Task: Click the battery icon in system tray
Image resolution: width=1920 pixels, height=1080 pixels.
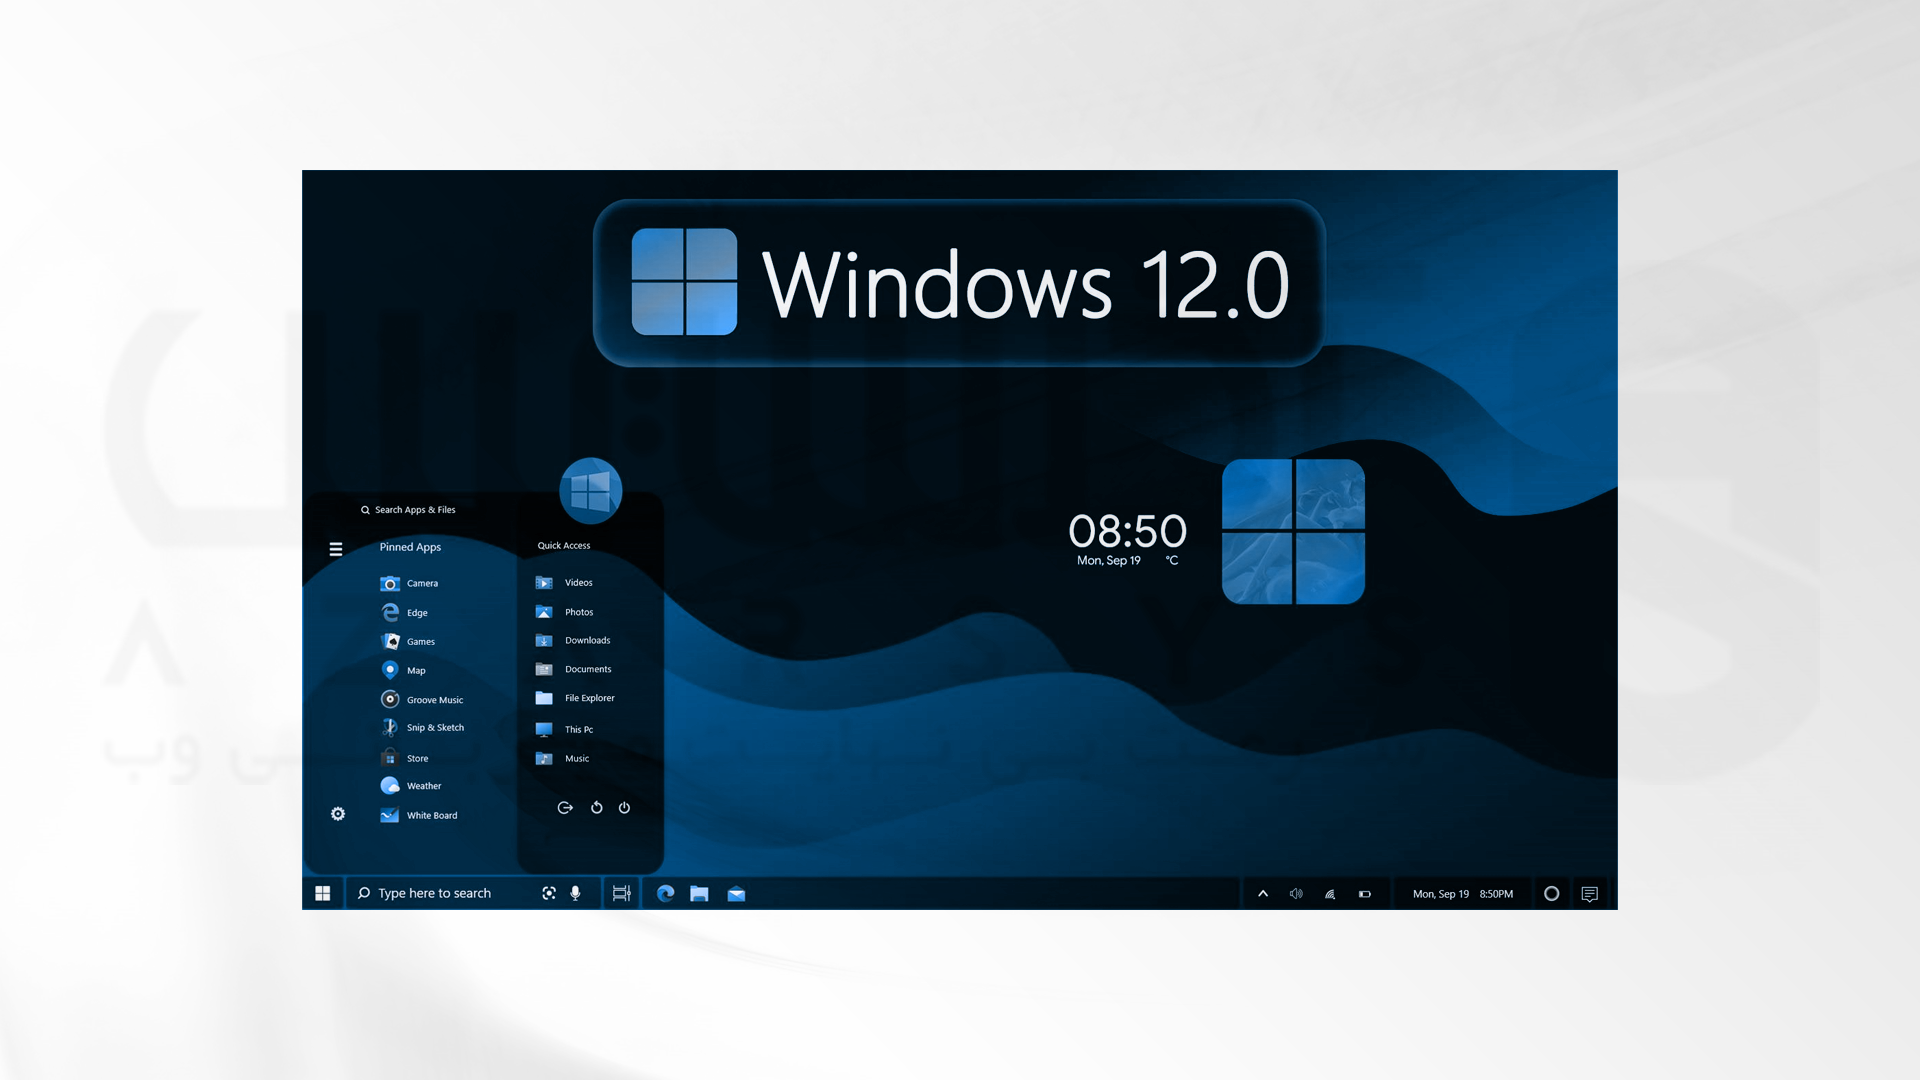Action: [1364, 894]
